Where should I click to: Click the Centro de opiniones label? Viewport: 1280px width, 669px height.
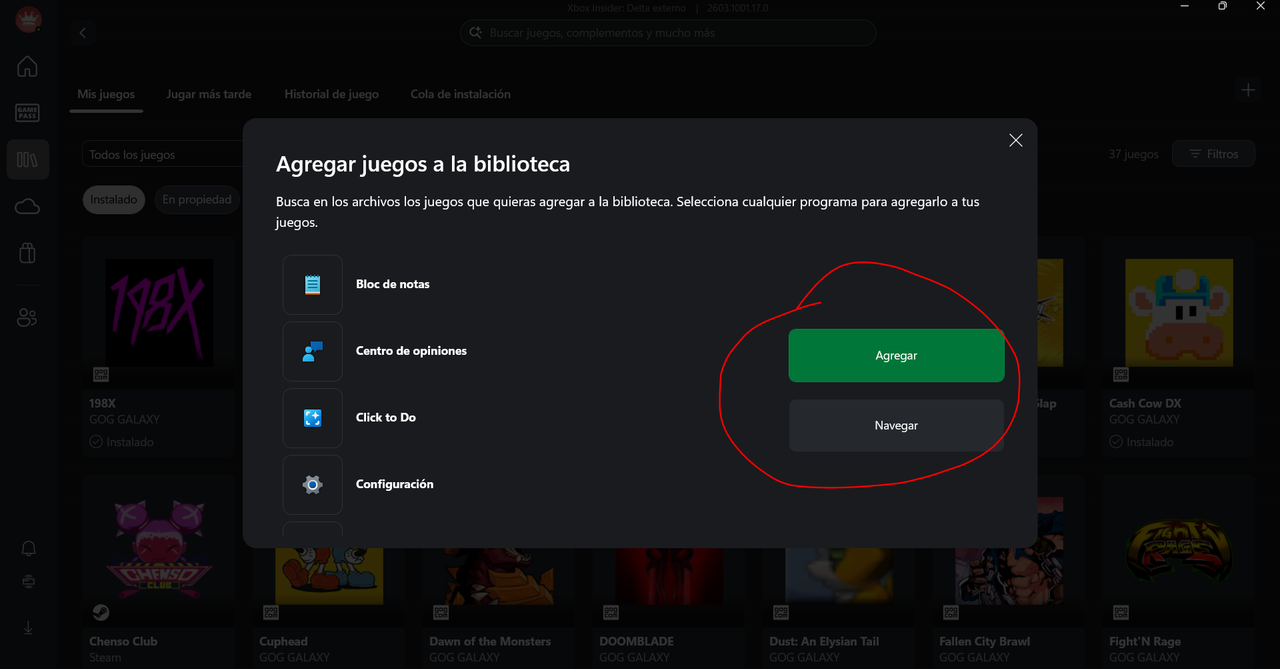click(x=411, y=351)
